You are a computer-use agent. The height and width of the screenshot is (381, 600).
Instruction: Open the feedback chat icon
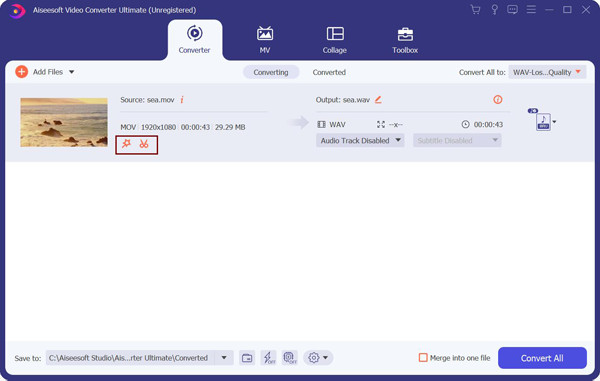[x=512, y=10]
